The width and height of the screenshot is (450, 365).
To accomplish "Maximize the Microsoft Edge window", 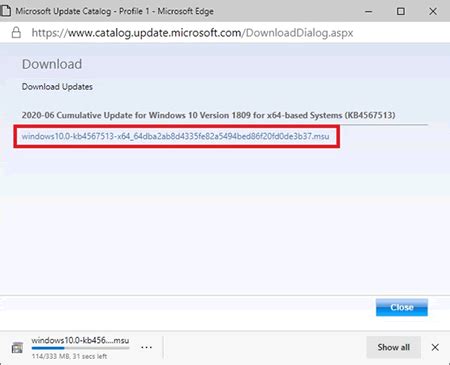I will [x=401, y=11].
